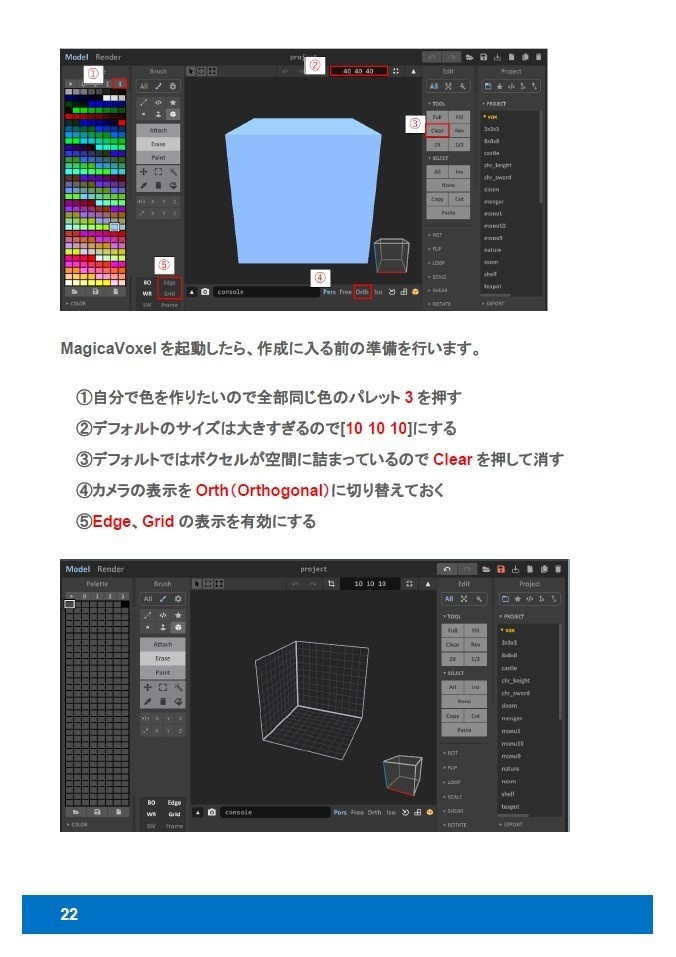Select Orth camera mode in the upper screenshot
Image resolution: width=676 pixels, height=957 pixels.
[362, 292]
